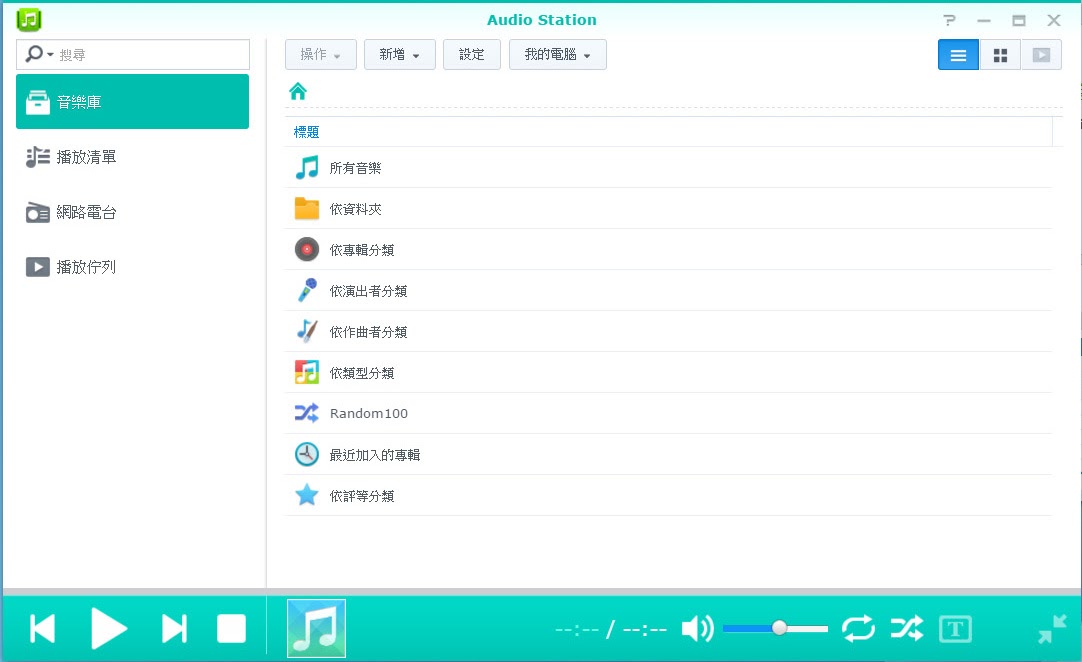Open the search options magnifier dropdown
Screen dimensions: 1082x662
39,54
